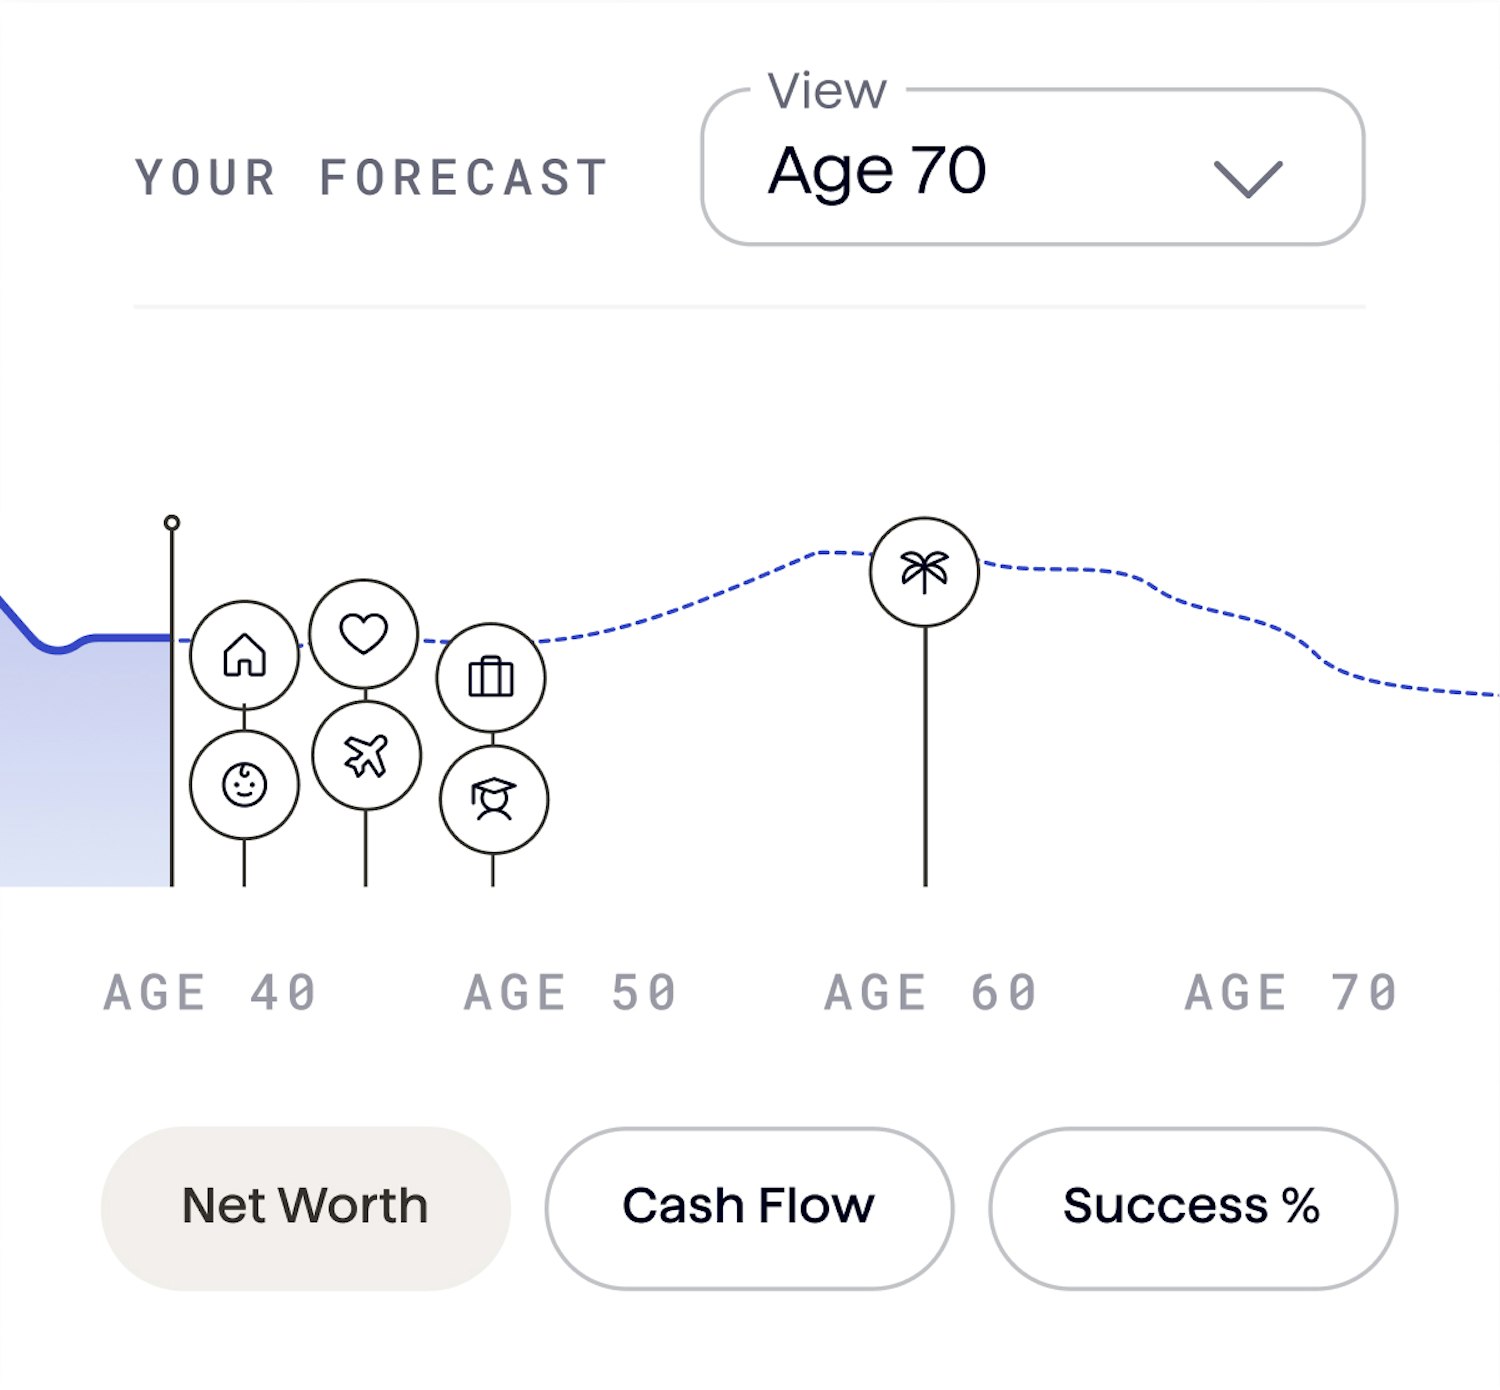Image resolution: width=1500 pixels, height=1390 pixels.
Task: Click the AGE 50 axis label
Action: click(x=570, y=993)
